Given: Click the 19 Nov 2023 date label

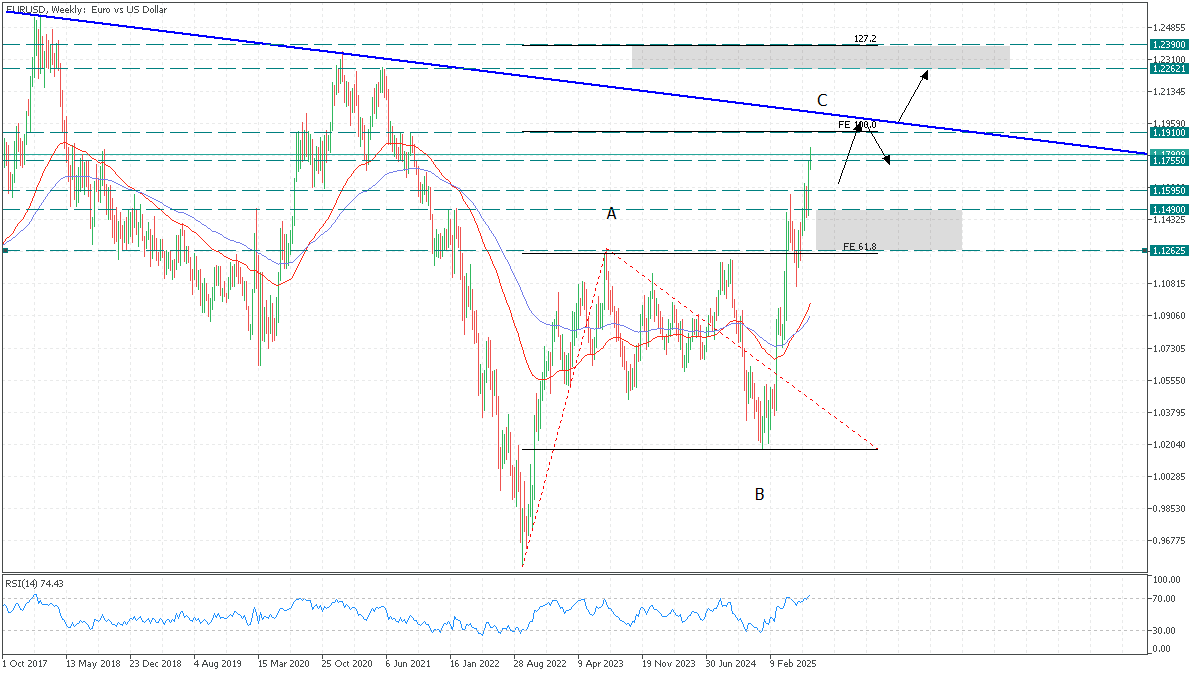Looking at the screenshot, I should click(x=667, y=663).
